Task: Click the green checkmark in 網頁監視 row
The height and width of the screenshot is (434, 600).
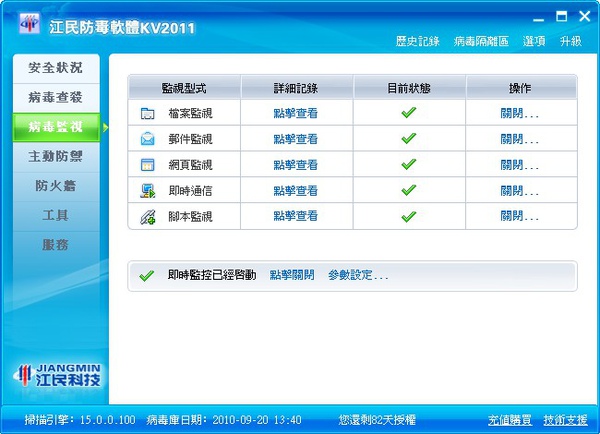Action: 409,164
